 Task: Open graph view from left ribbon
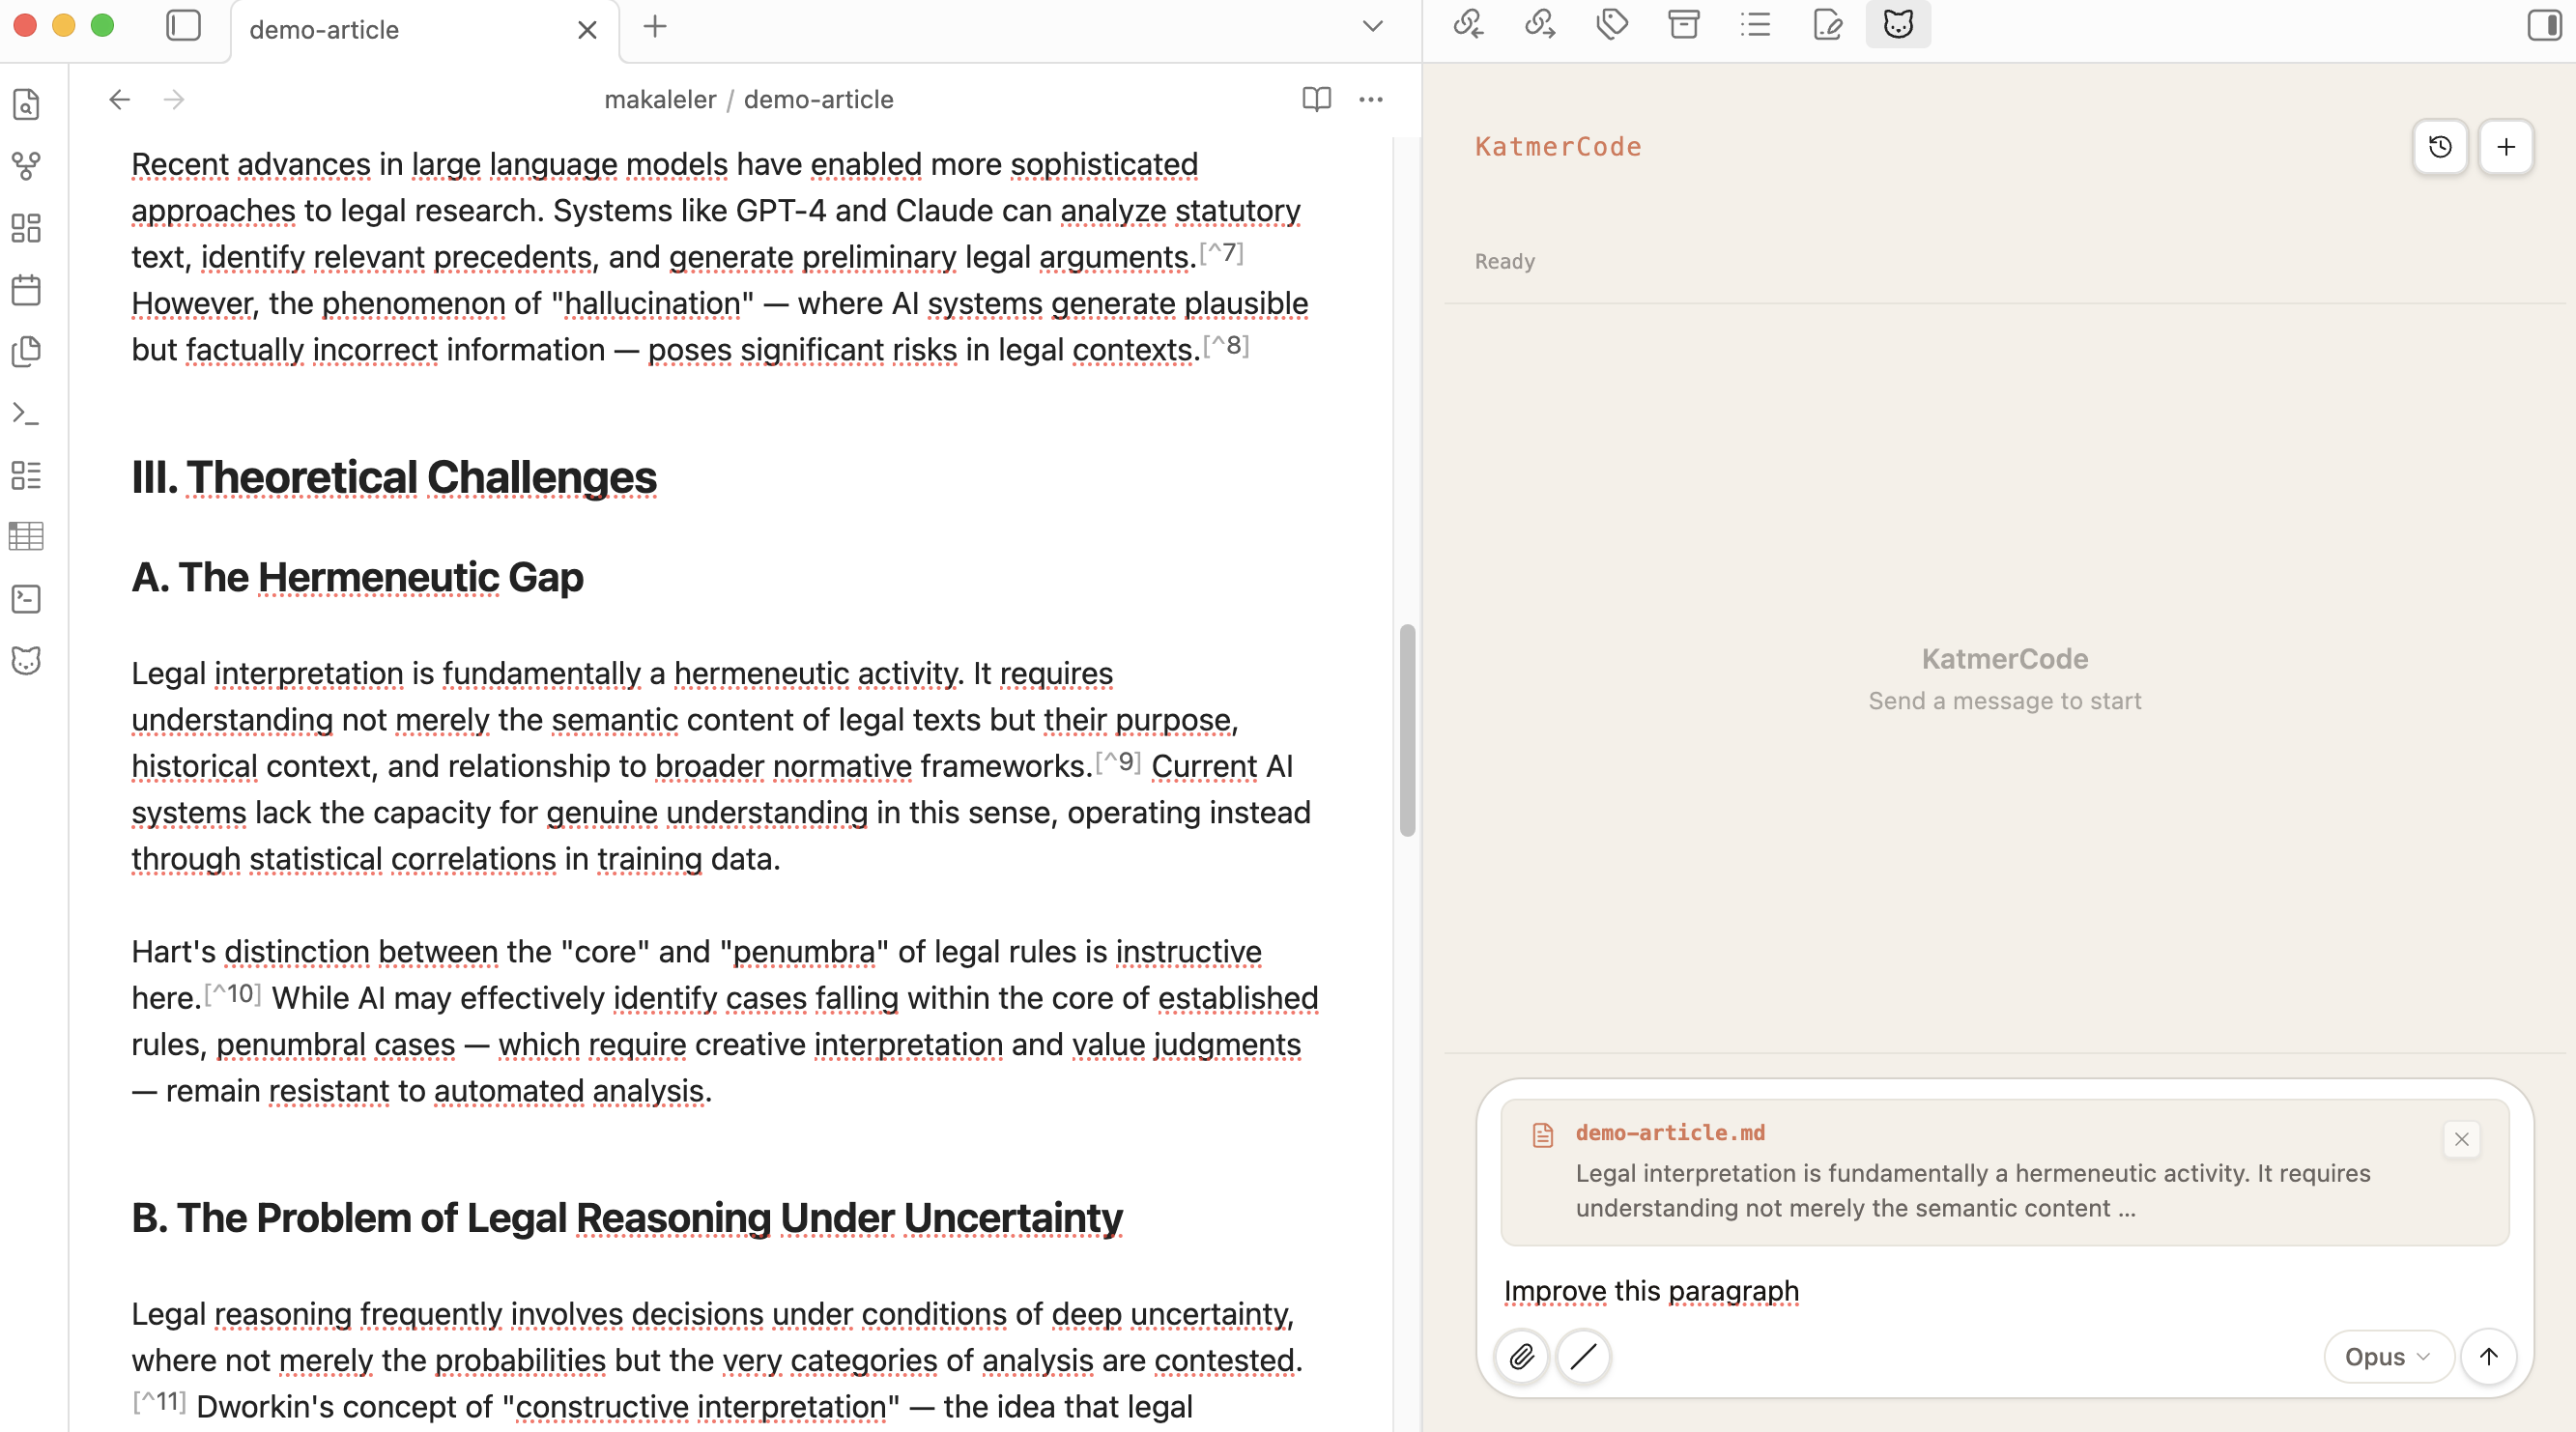pyautogui.click(x=26, y=166)
